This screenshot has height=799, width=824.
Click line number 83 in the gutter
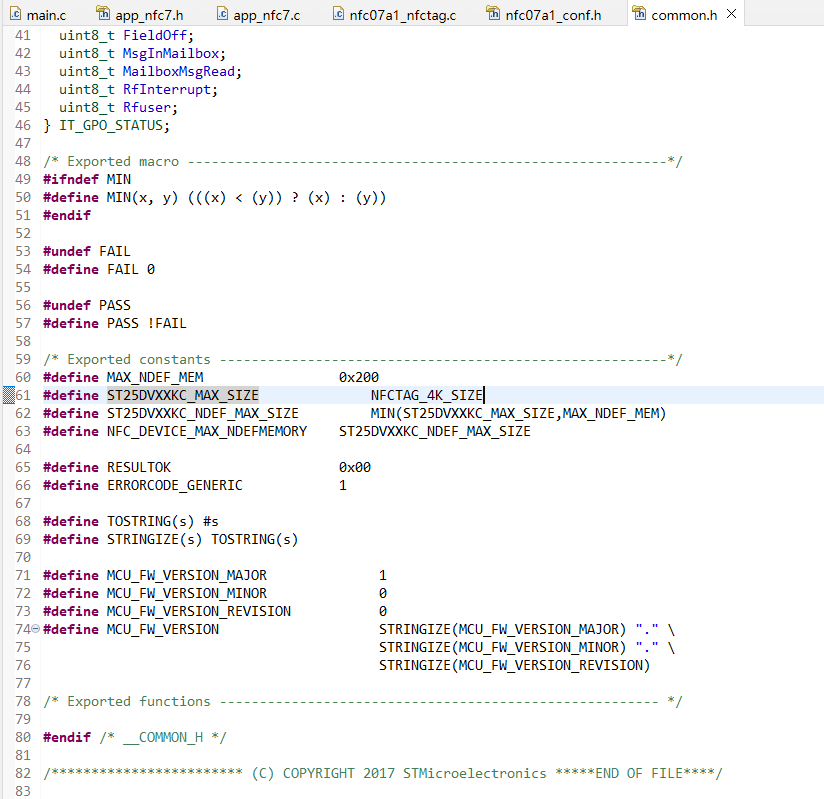click(23, 791)
